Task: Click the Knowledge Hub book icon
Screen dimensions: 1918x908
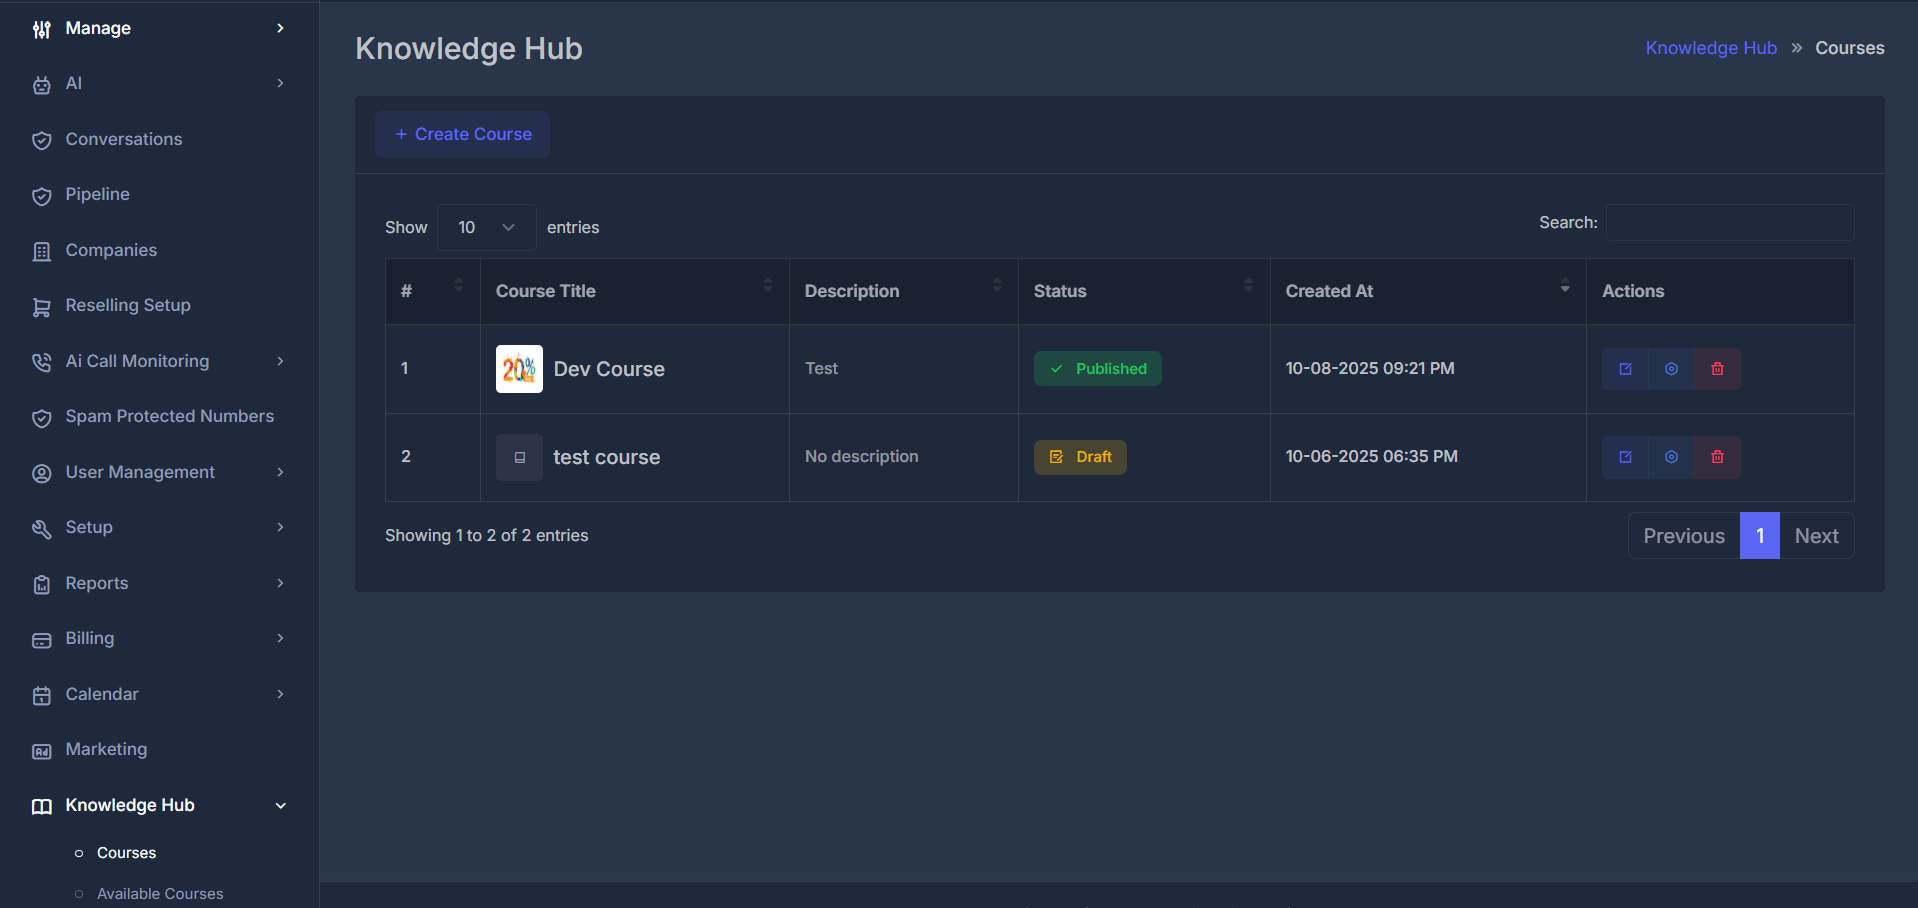Action: point(41,805)
